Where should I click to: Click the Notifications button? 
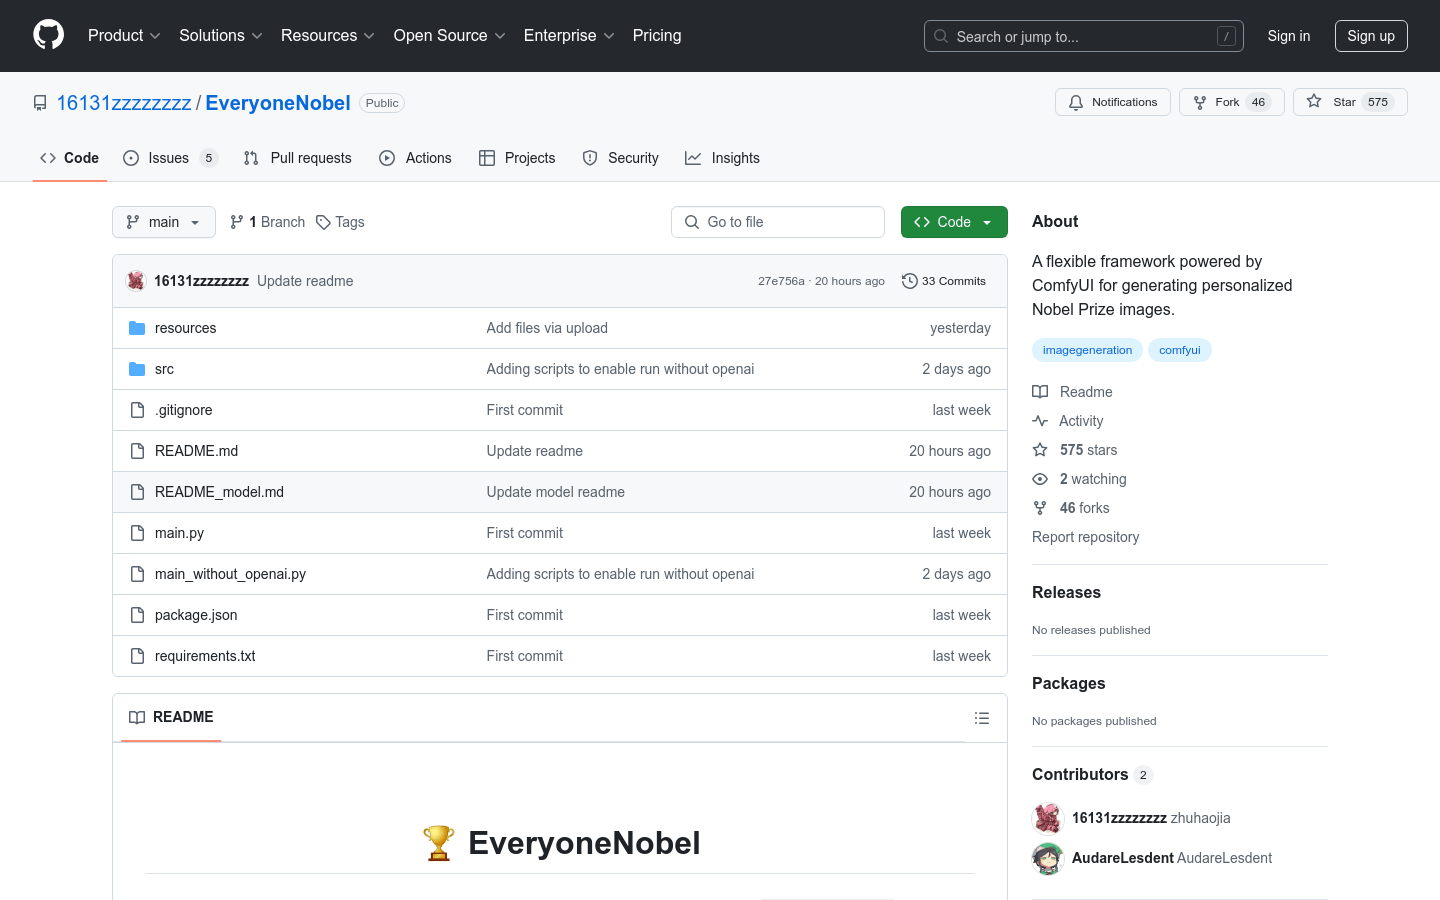pos(1113,102)
